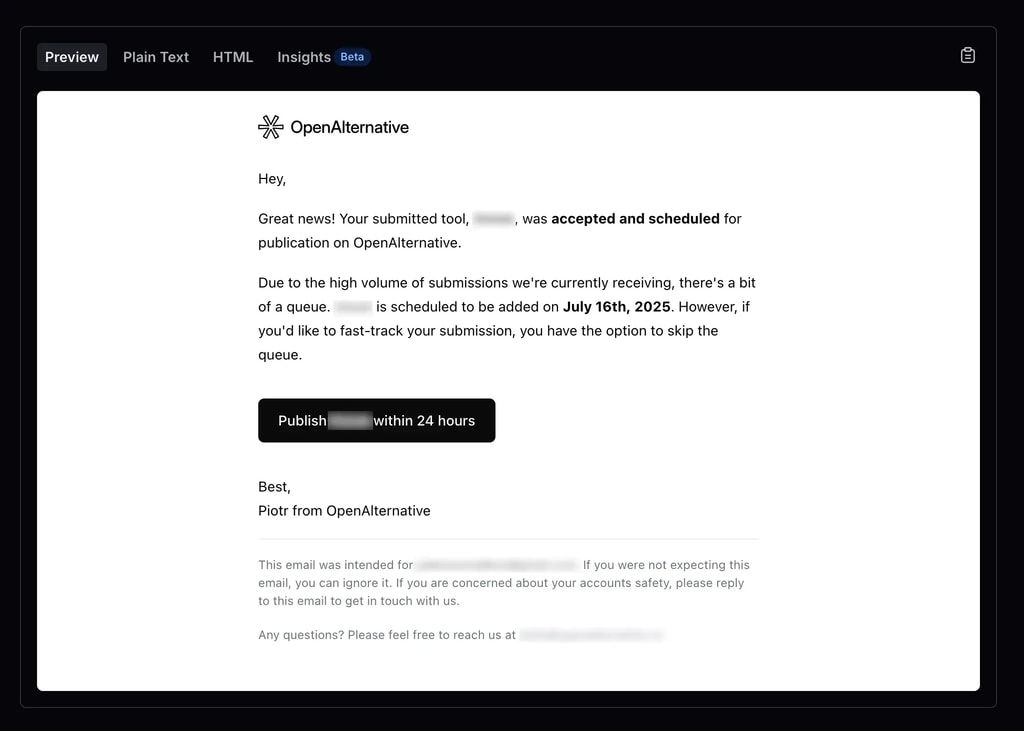Screen dimensions: 1024x731
Task: Click the clipboard copy icon
Action: [x=967, y=55]
